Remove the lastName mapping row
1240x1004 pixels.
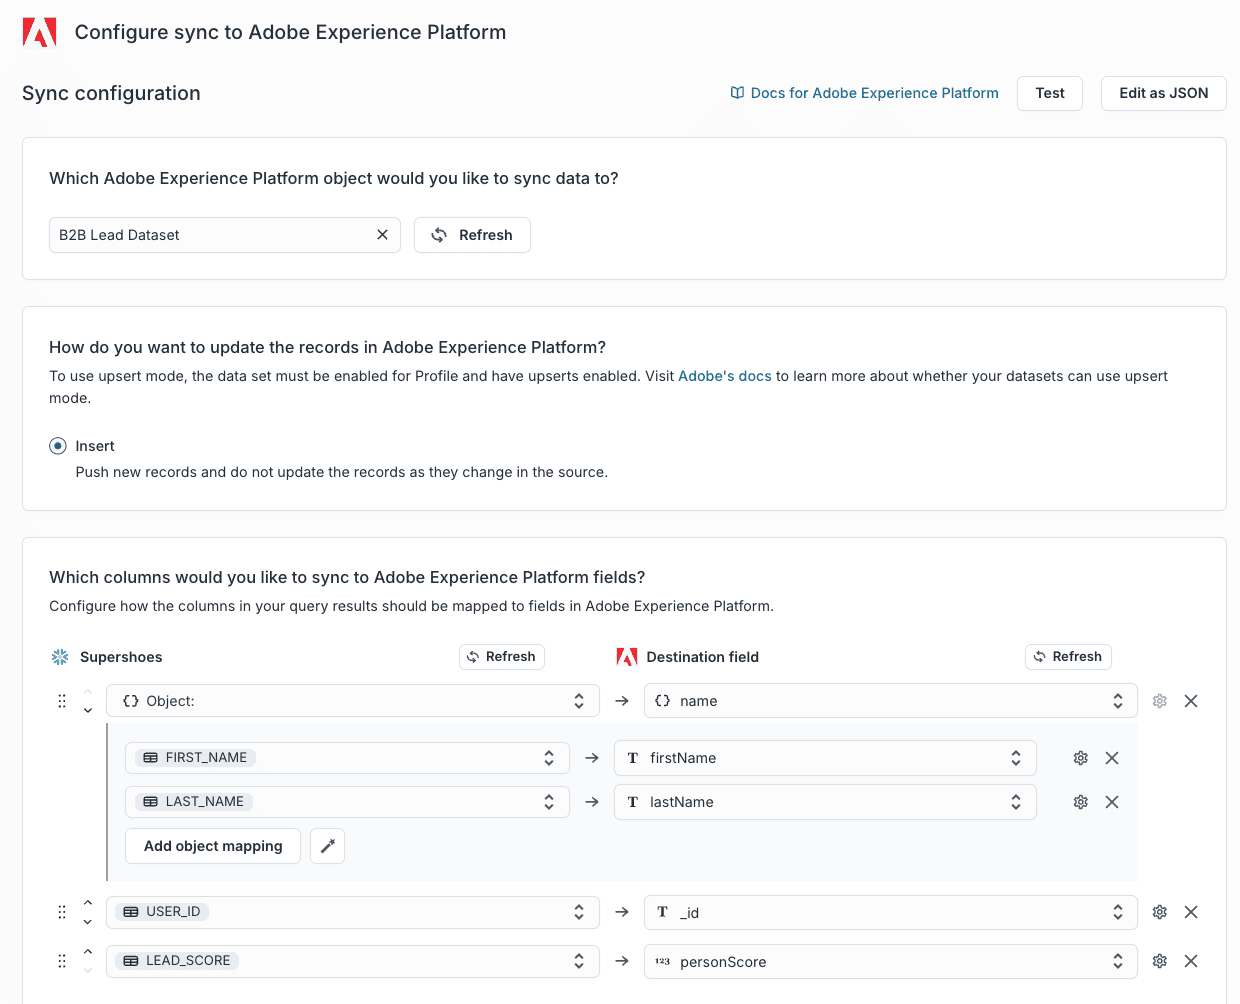click(x=1111, y=802)
